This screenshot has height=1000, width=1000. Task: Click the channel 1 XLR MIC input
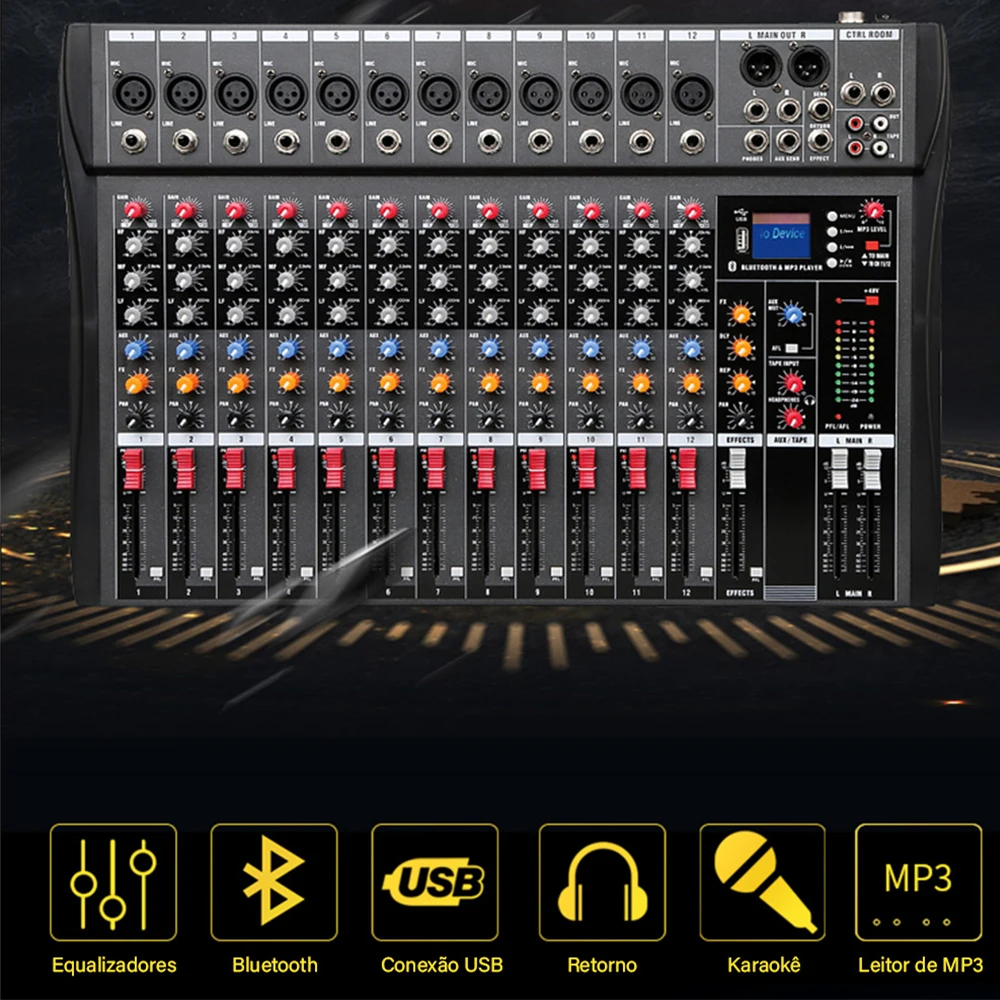tap(133, 93)
